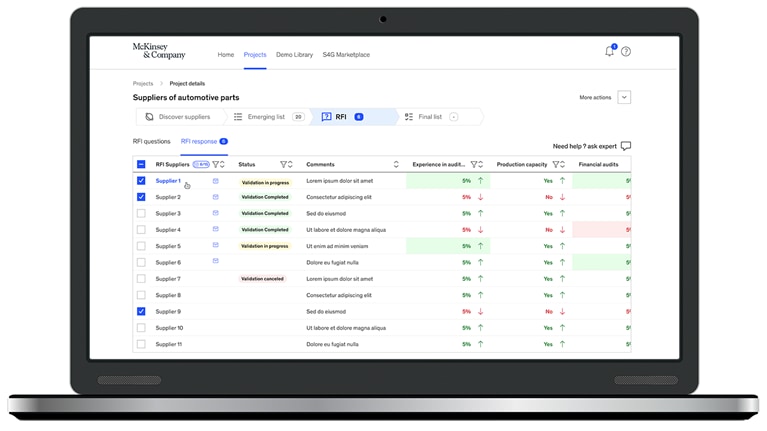Click the help question mark icon
This screenshot has width=767, height=431.
[x=626, y=52]
